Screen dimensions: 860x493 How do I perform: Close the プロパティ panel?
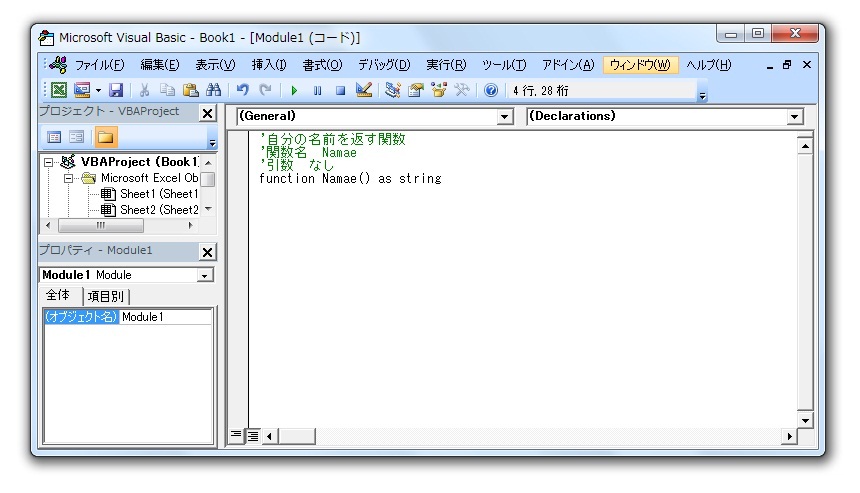tap(207, 252)
